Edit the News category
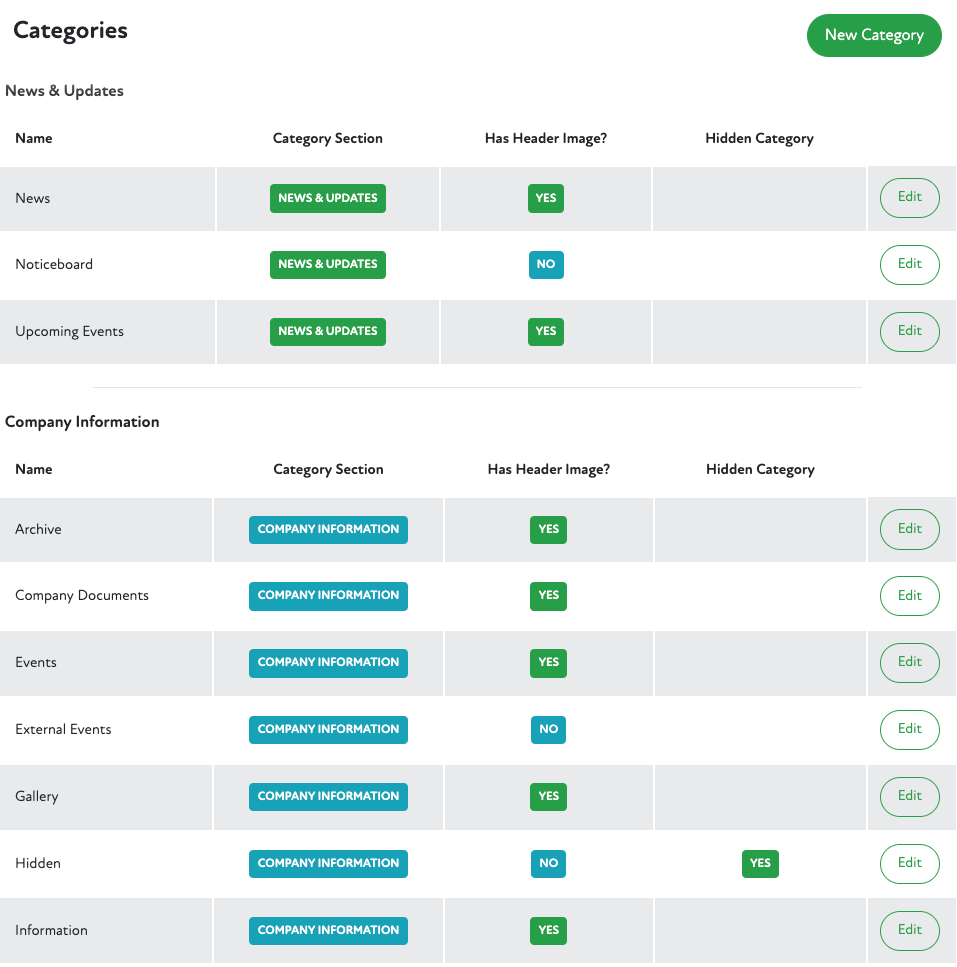The height and width of the screenshot is (967, 957). [909, 198]
